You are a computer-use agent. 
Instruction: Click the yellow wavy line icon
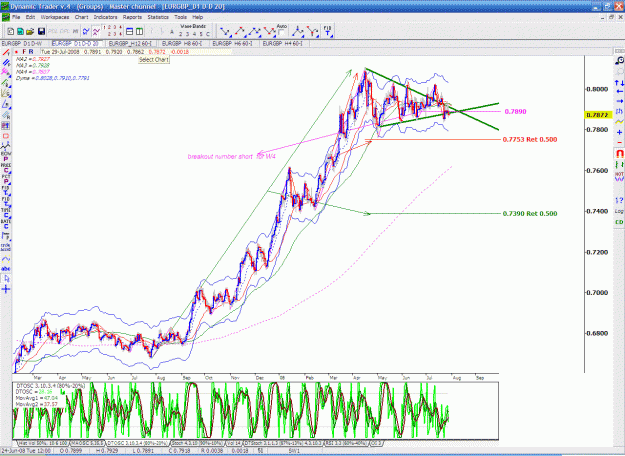click(x=619, y=122)
